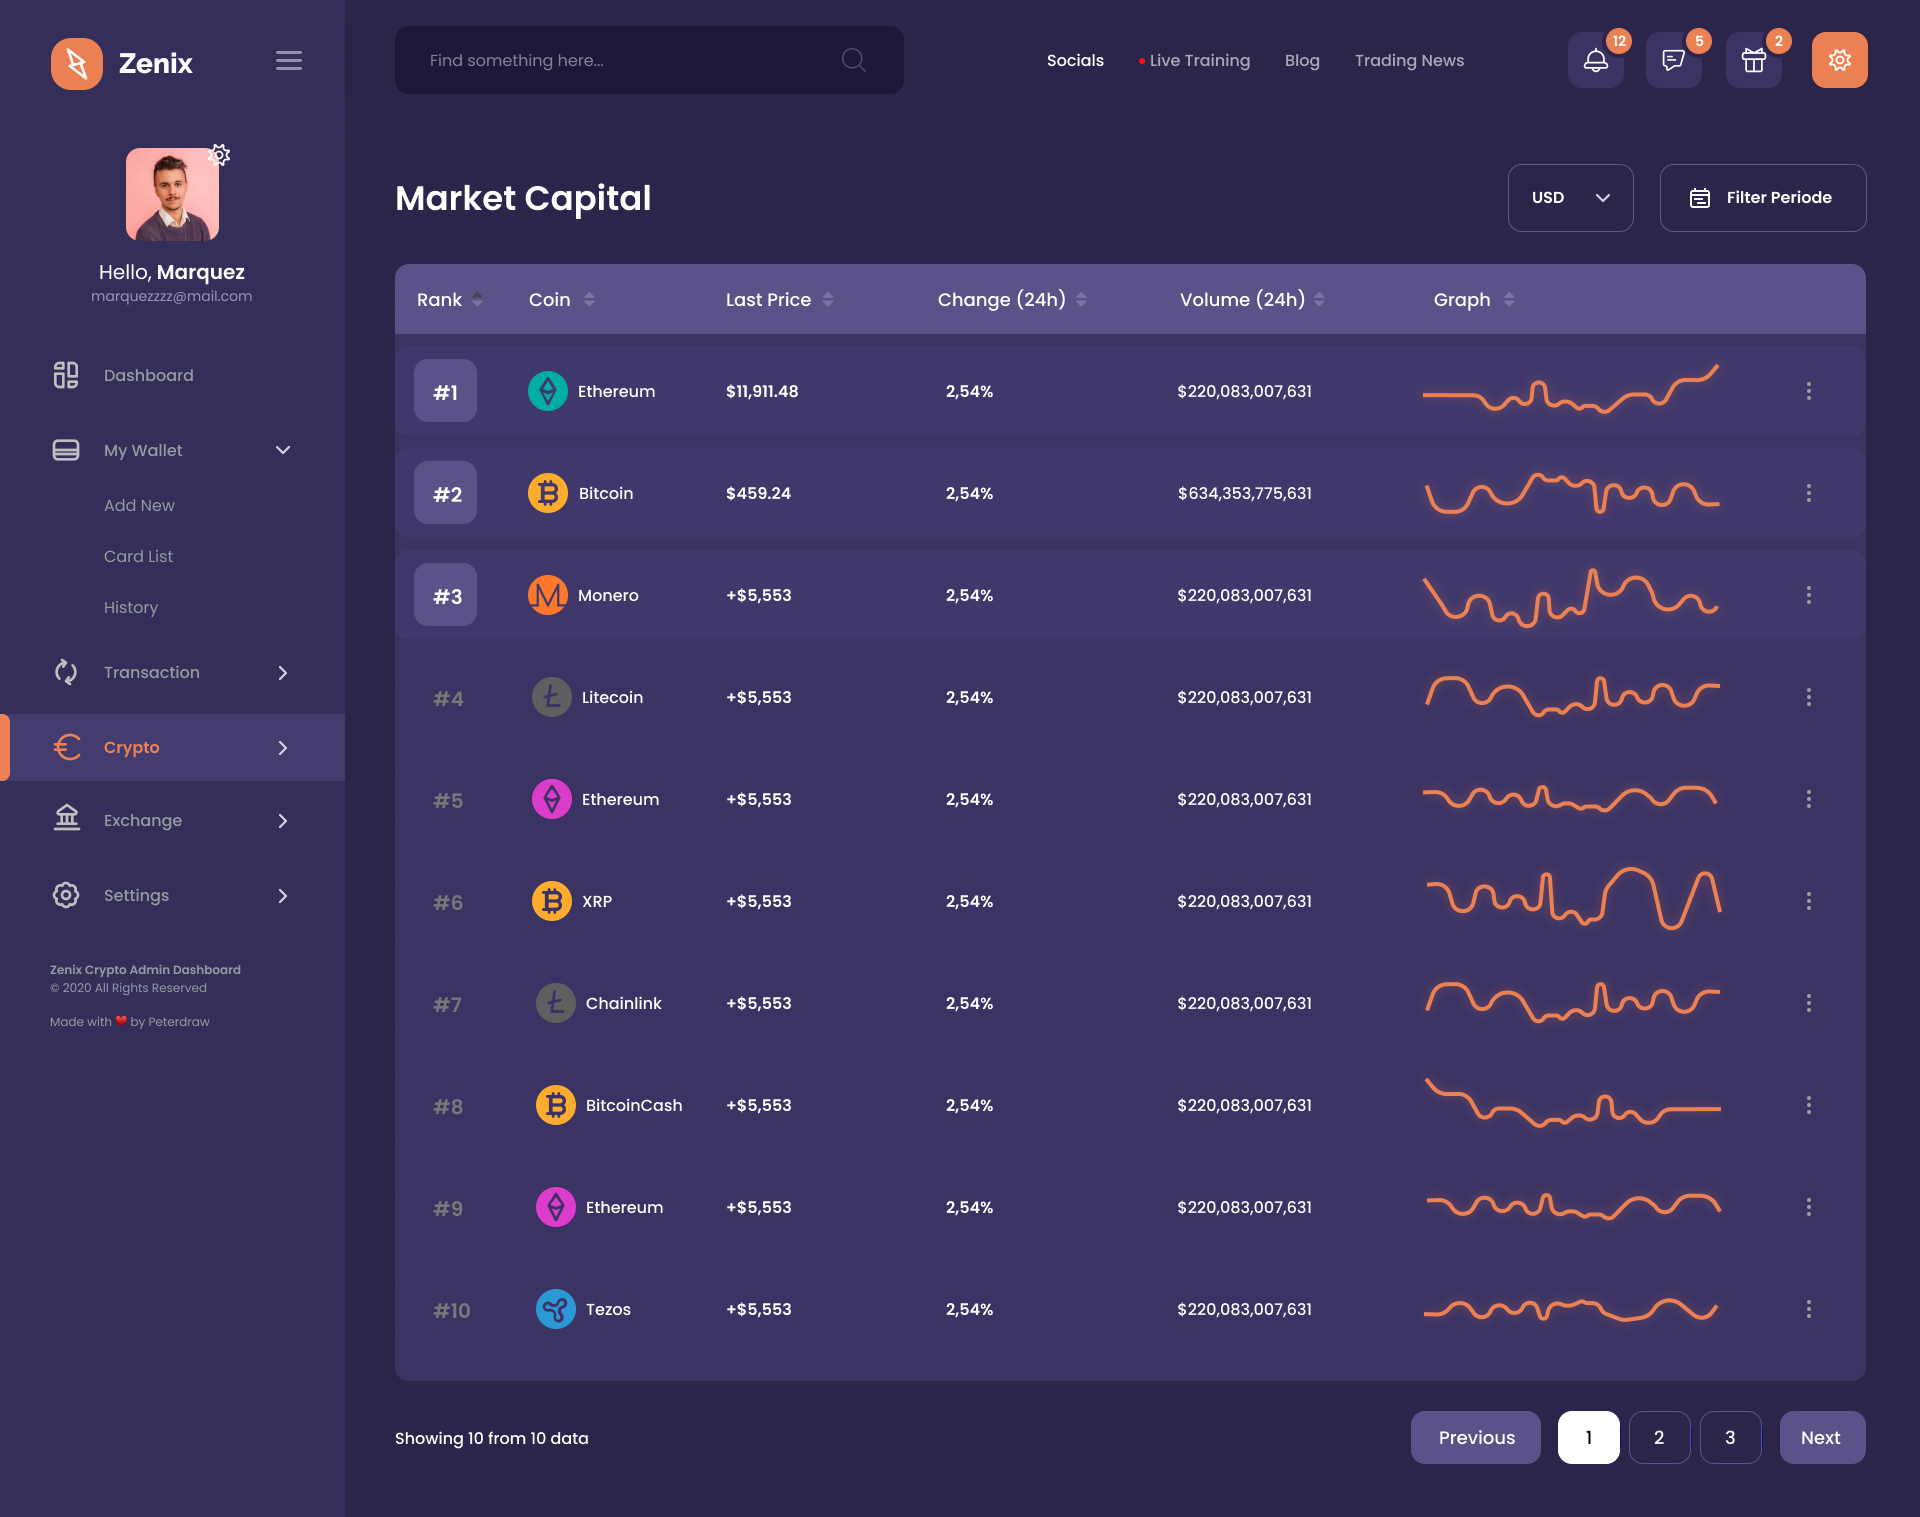Click the search magnifier icon
This screenshot has height=1517, width=1920.
(853, 60)
